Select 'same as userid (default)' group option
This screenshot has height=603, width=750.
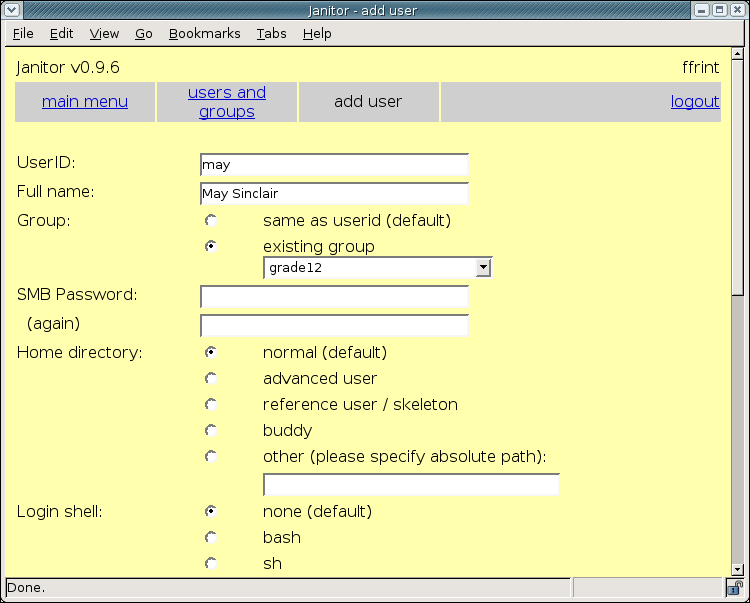point(211,220)
